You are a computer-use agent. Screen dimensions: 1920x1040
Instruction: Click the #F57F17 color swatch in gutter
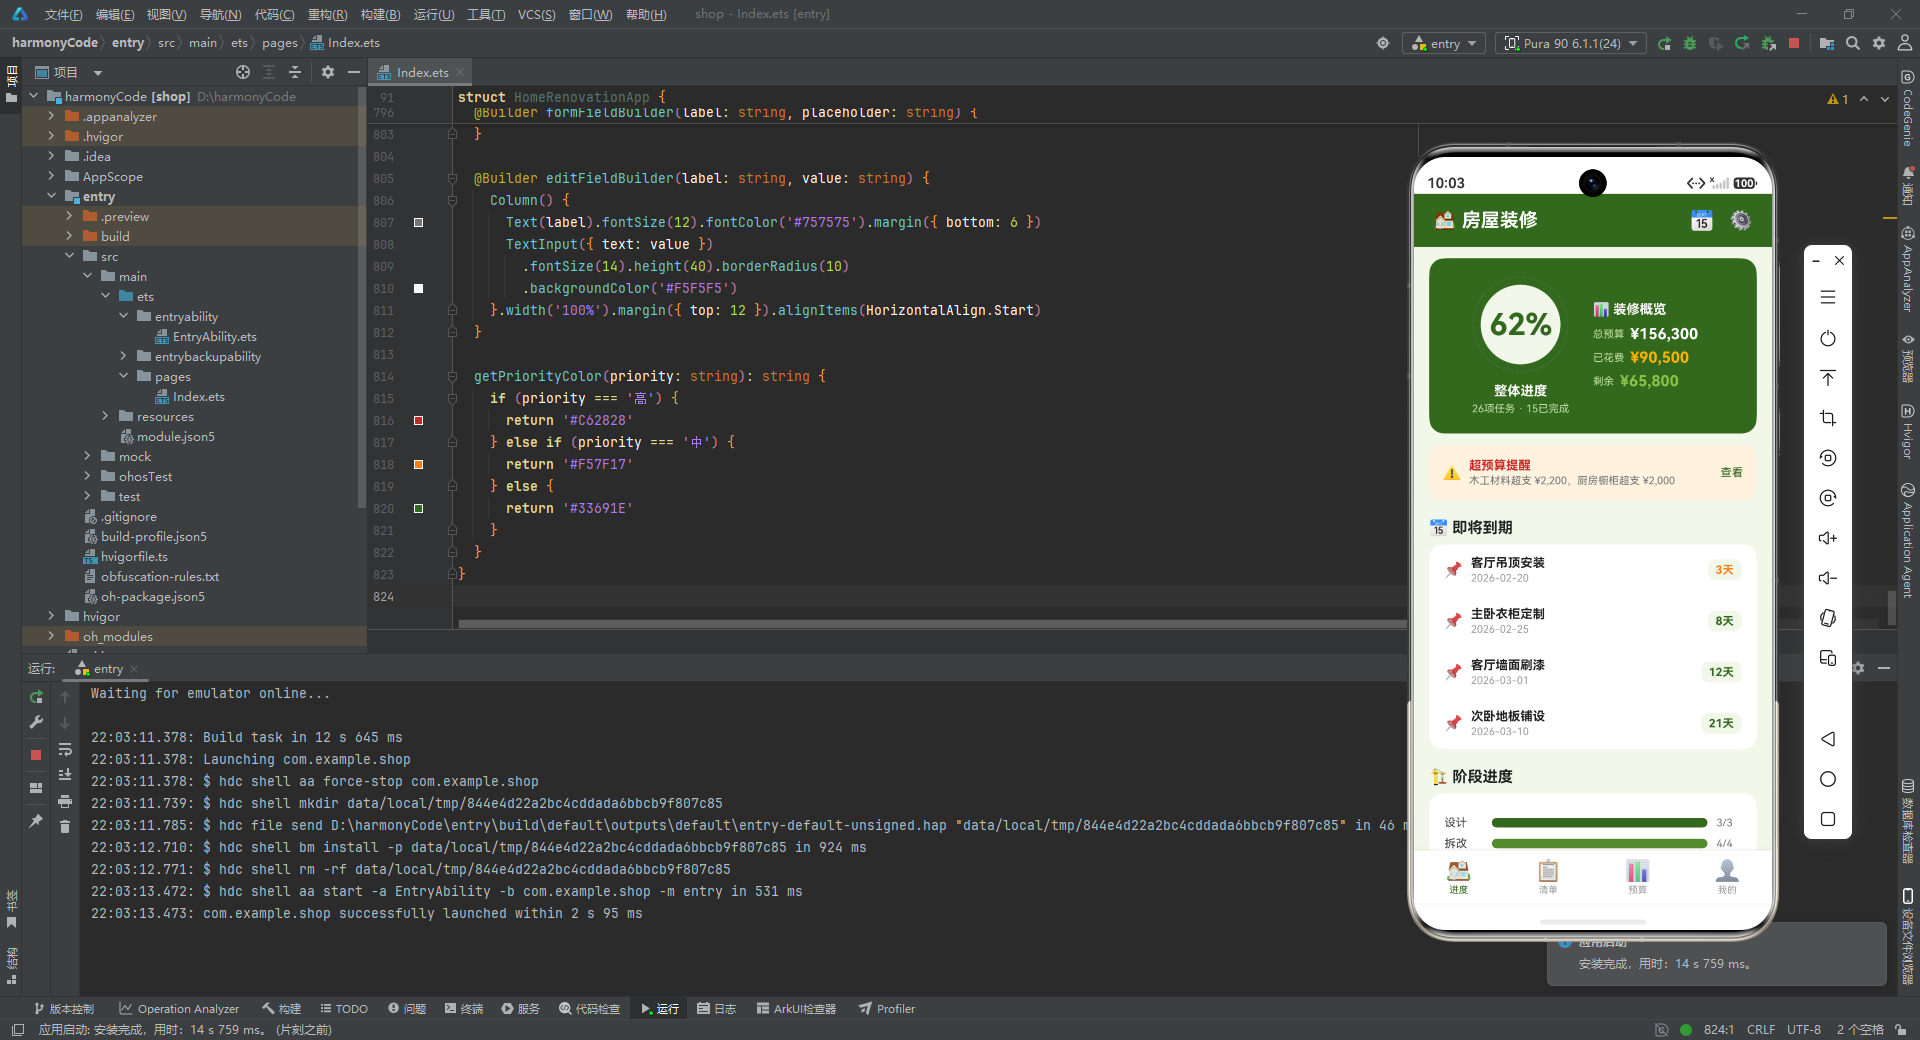coord(418,464)
